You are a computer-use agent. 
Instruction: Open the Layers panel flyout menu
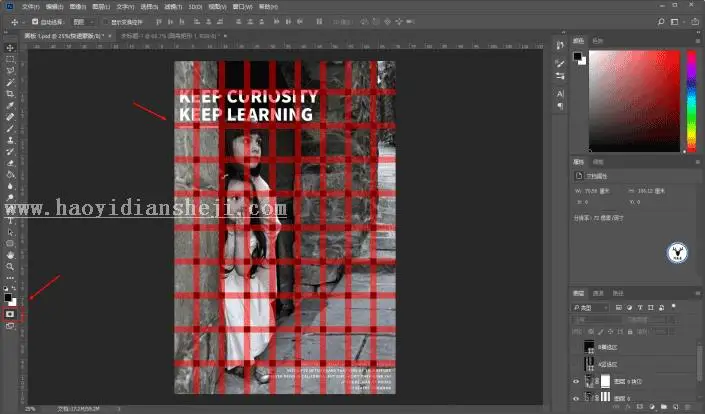[x=698, y=293]
